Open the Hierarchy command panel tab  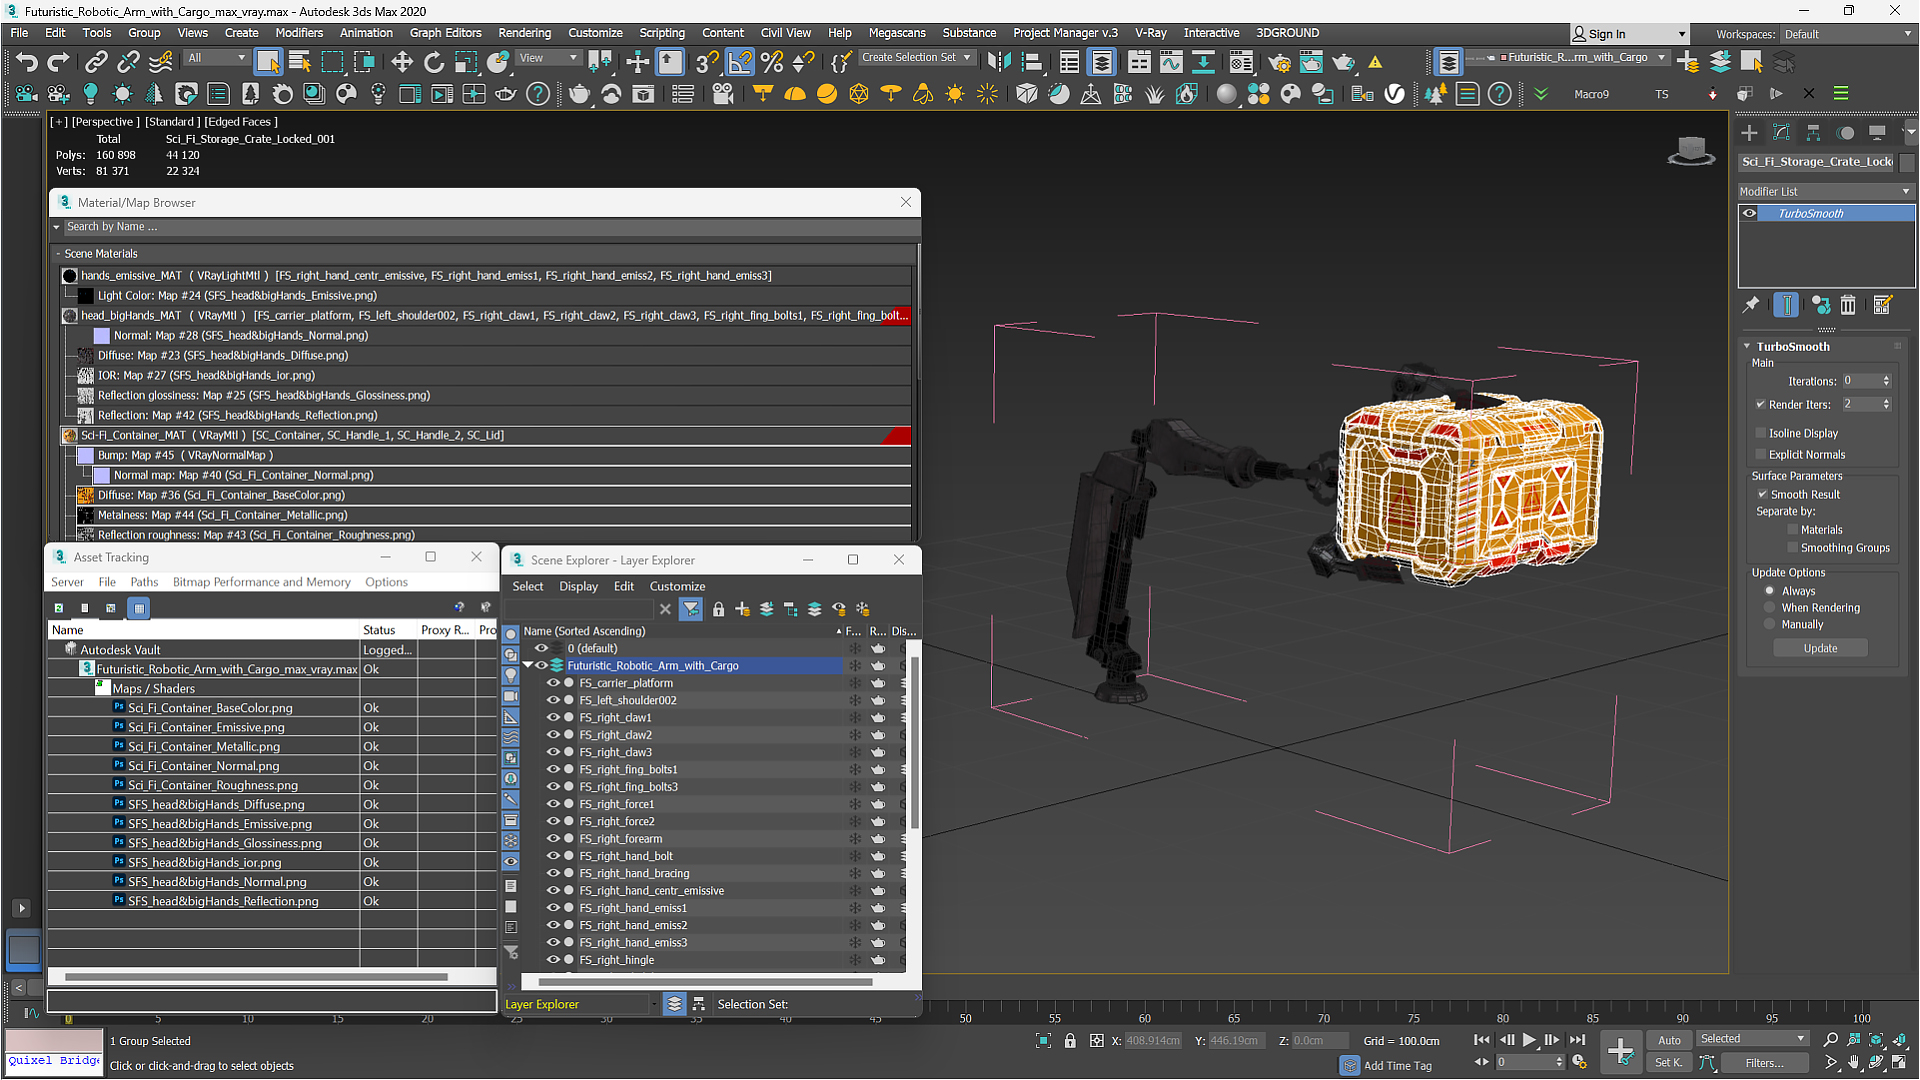[1813, 132]
